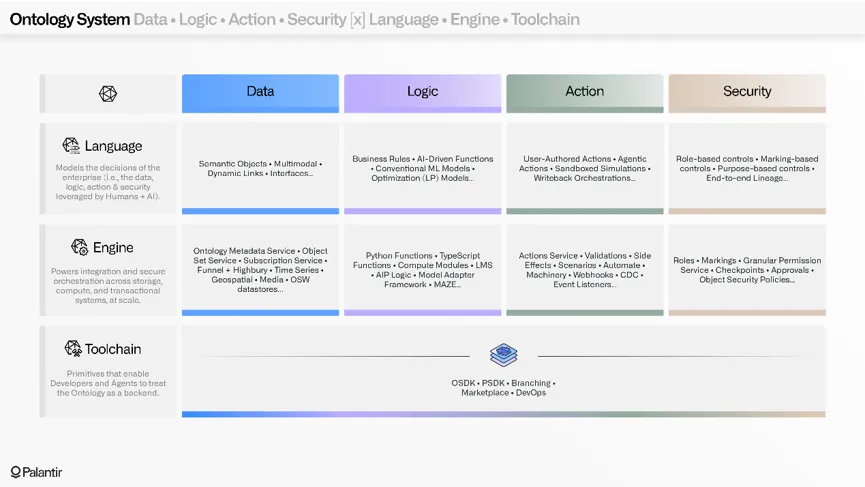Click the 'Ontology Metadata Service • Object Set Service' cell

[x=260, y=270]
